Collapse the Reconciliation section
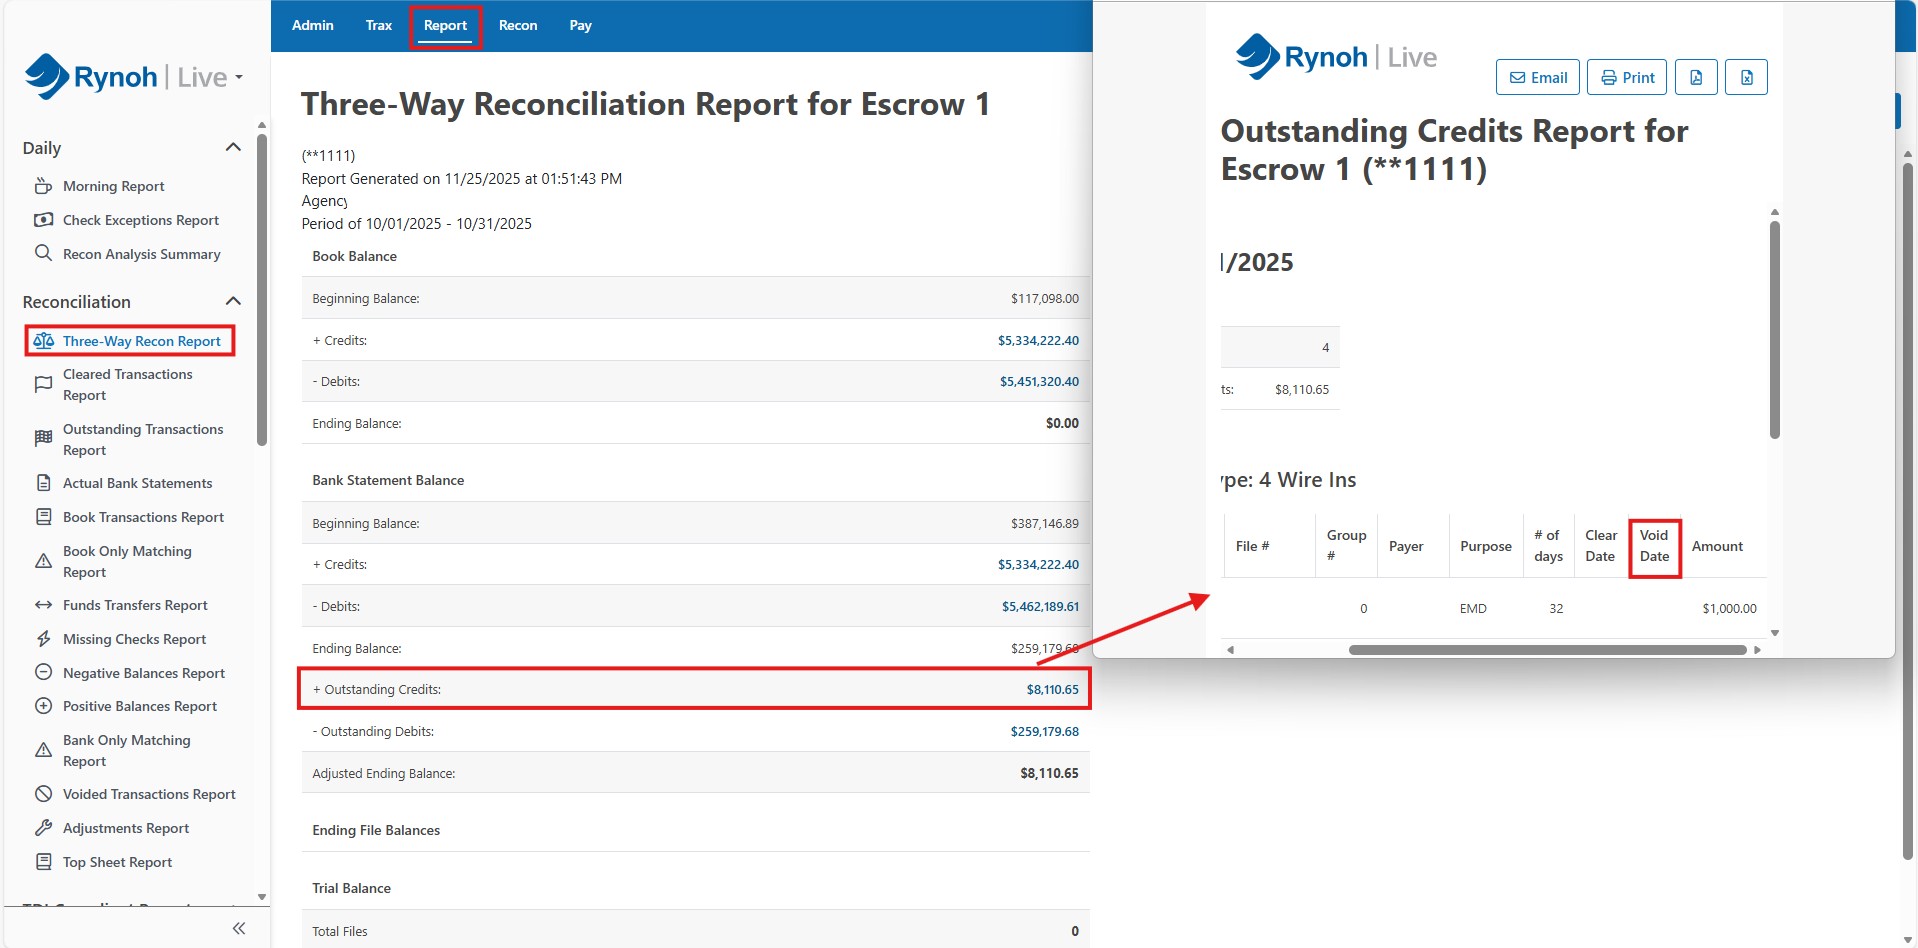1918x948 pixels. 233,301
